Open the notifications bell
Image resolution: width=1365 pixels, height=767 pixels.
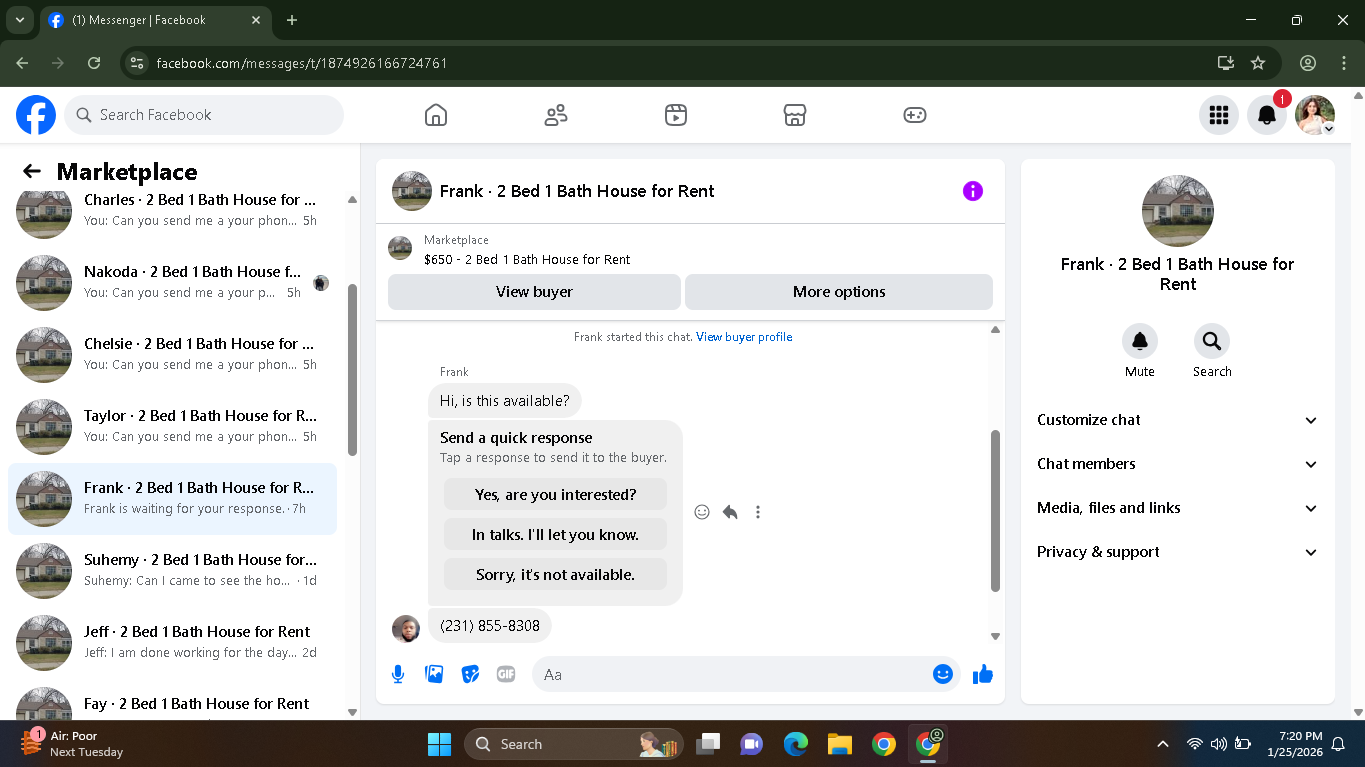(1266, 115)
